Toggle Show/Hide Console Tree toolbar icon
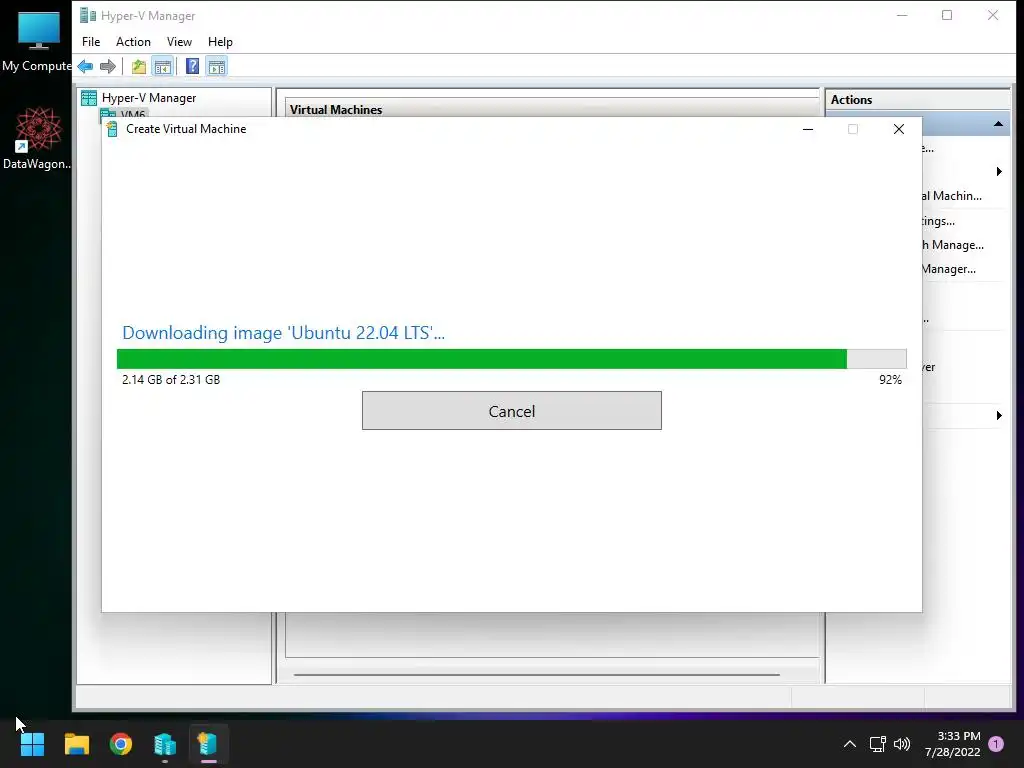 pos(163,67)
